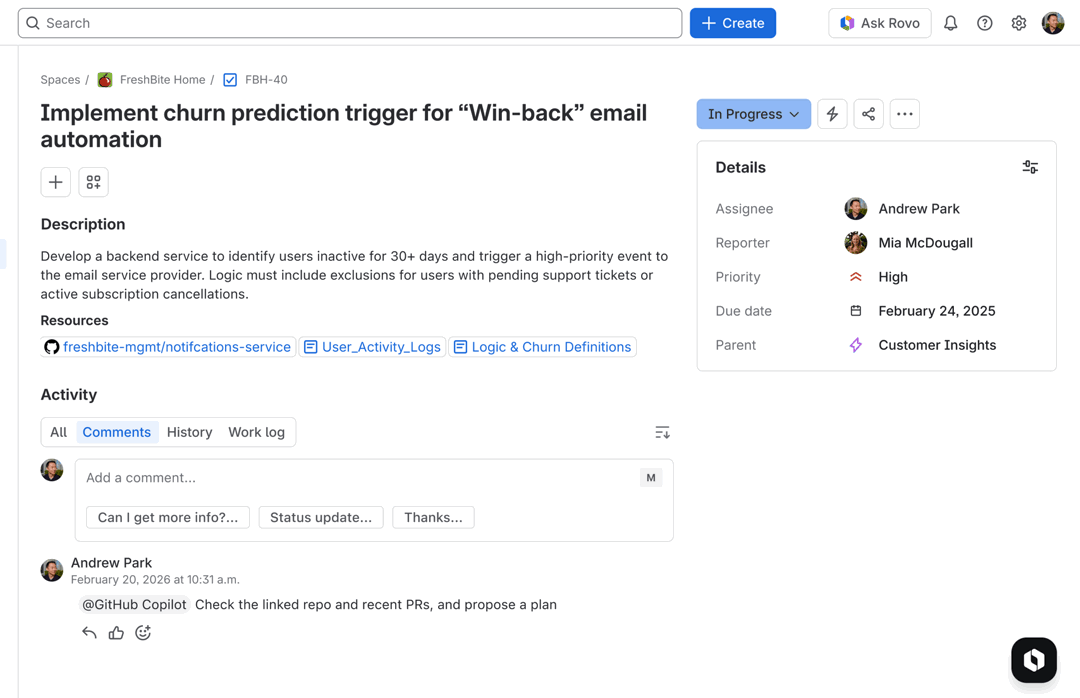This screenshot has width=1080, height=698.
Task: Click the avatar beside comment box
Action: (52, 471)
